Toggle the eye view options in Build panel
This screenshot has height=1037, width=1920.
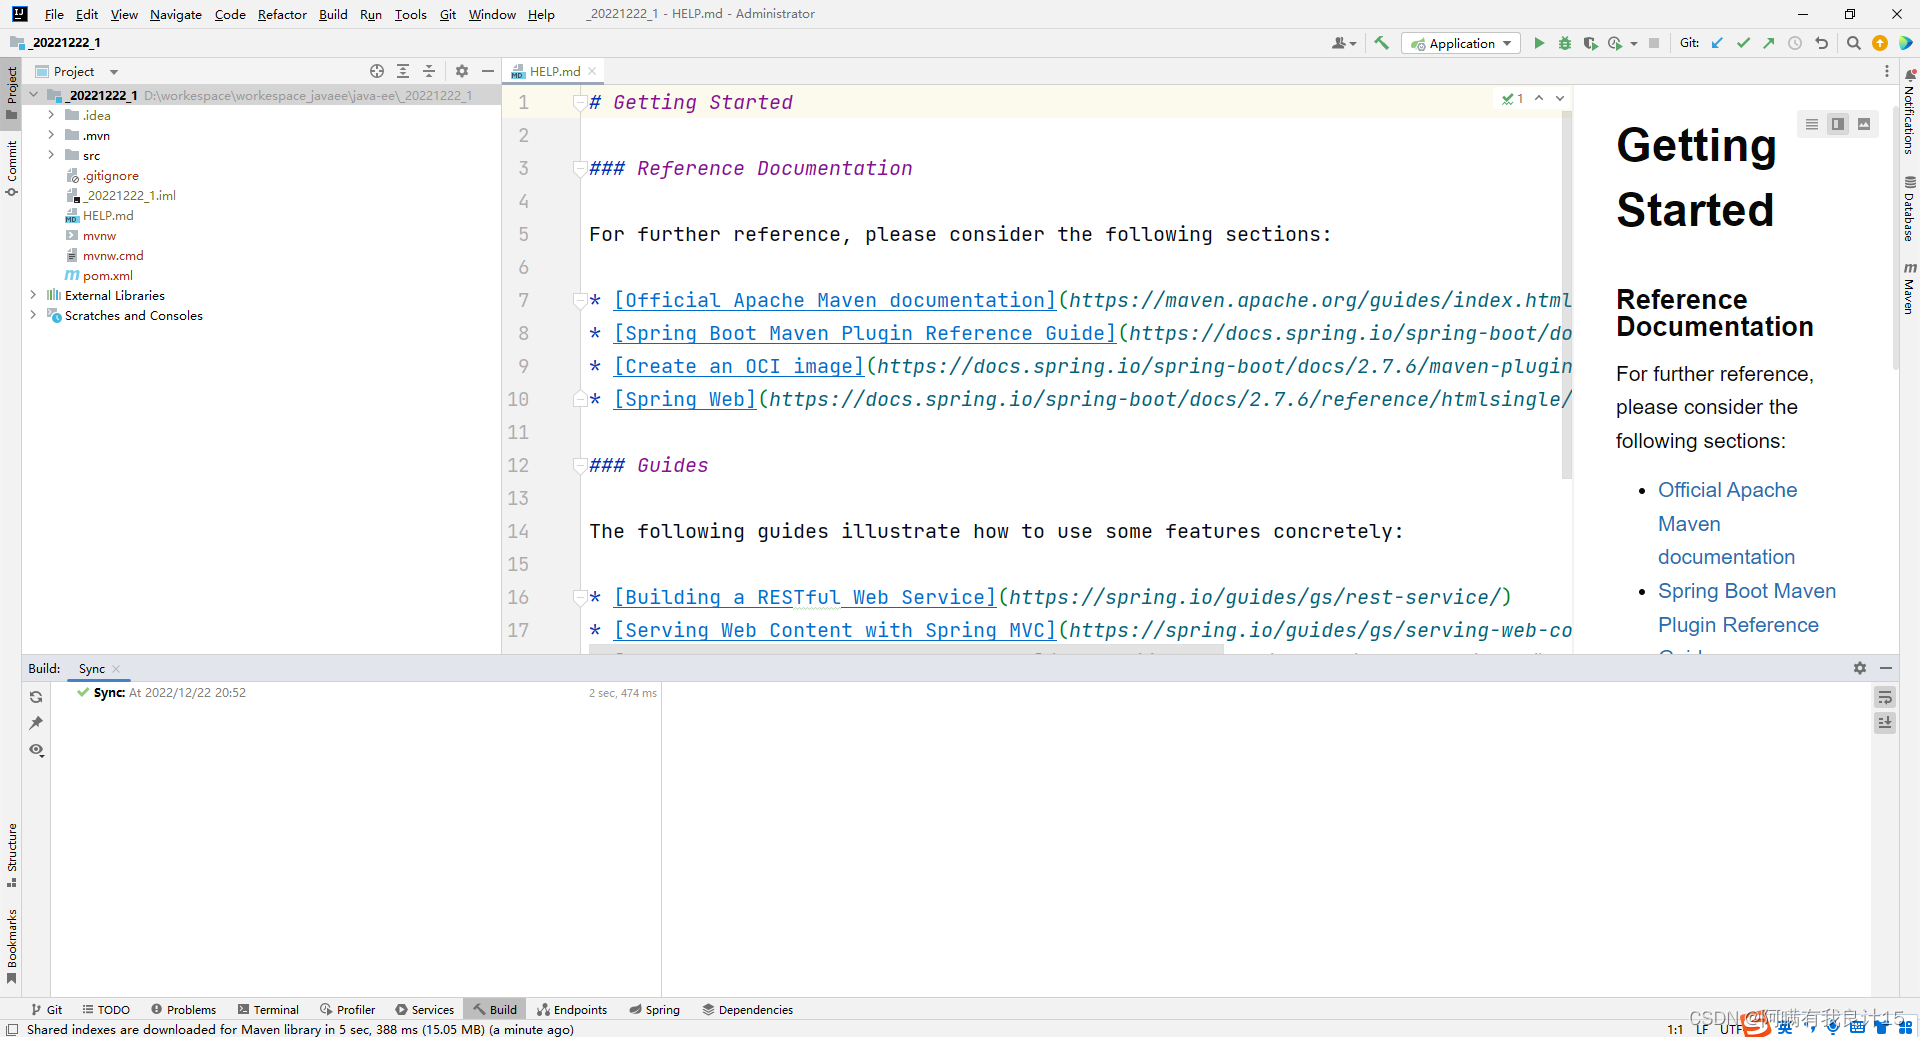[37, 750]
